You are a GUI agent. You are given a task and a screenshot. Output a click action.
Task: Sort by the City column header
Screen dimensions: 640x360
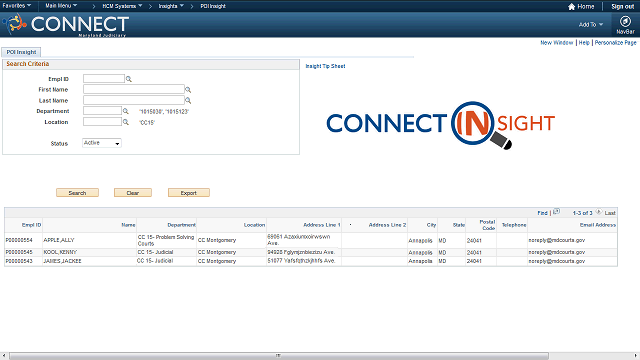(431, 225)
